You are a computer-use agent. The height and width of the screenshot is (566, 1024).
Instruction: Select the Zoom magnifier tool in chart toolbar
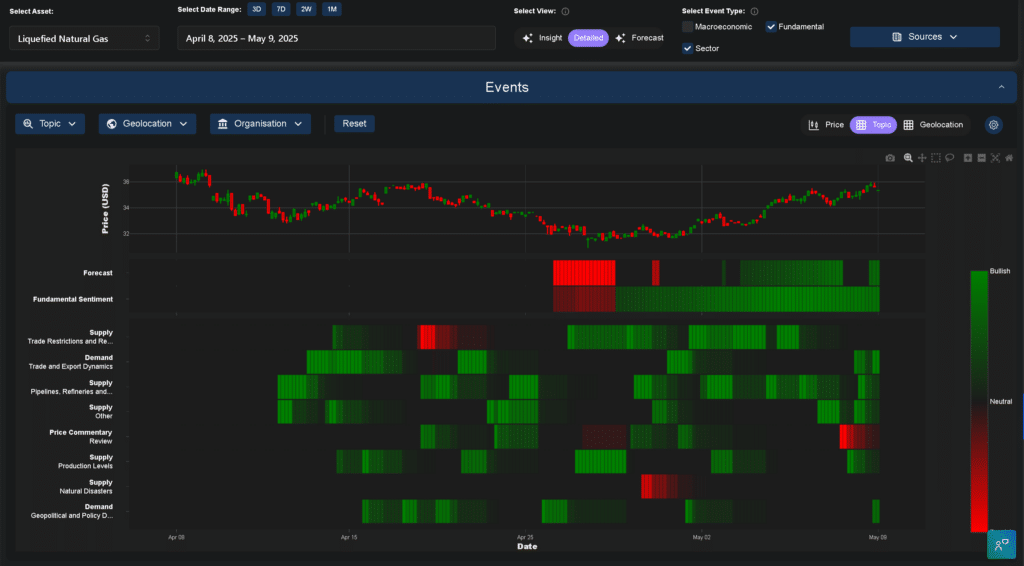[x=908, y=158]
